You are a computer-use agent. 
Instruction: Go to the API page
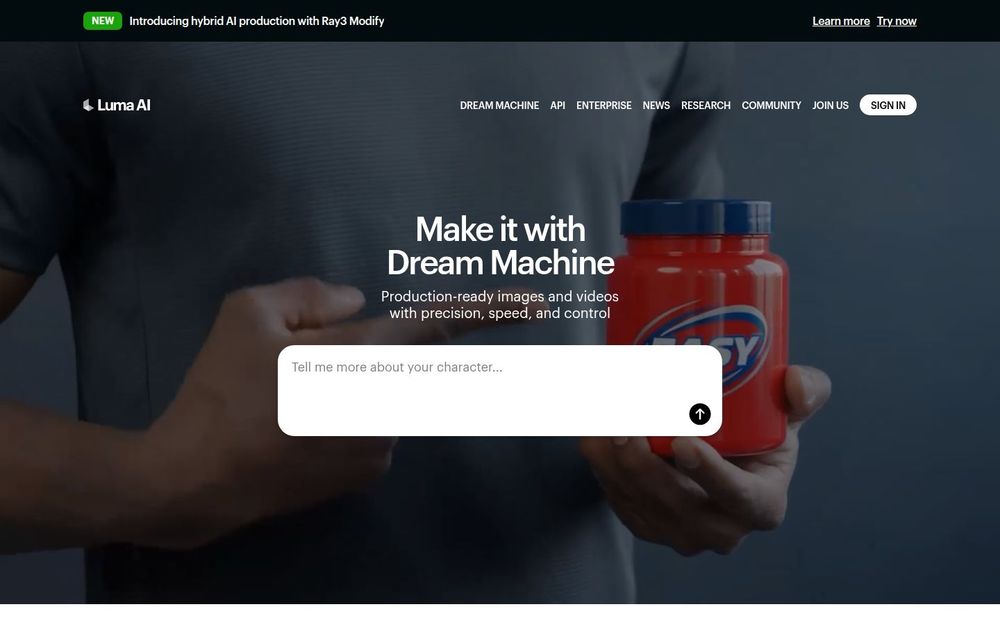coord(557,105)
